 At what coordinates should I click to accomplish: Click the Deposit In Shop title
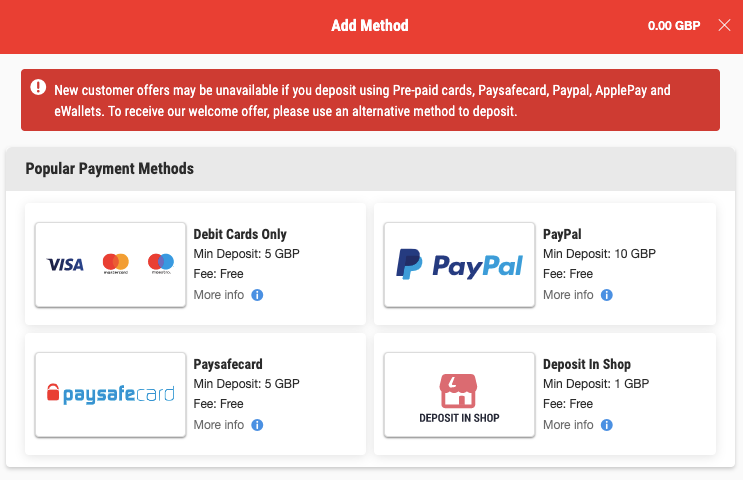tap(587, 364)
